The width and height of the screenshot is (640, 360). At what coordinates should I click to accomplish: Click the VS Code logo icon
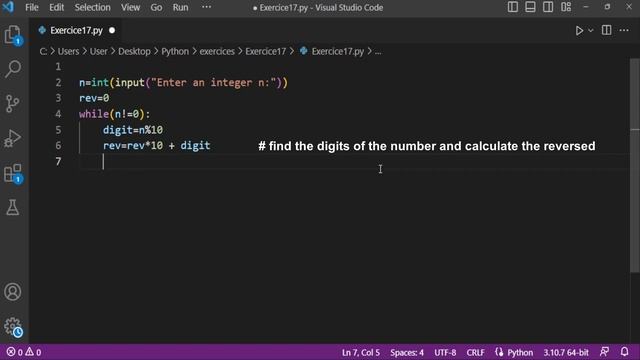[8, 7]
